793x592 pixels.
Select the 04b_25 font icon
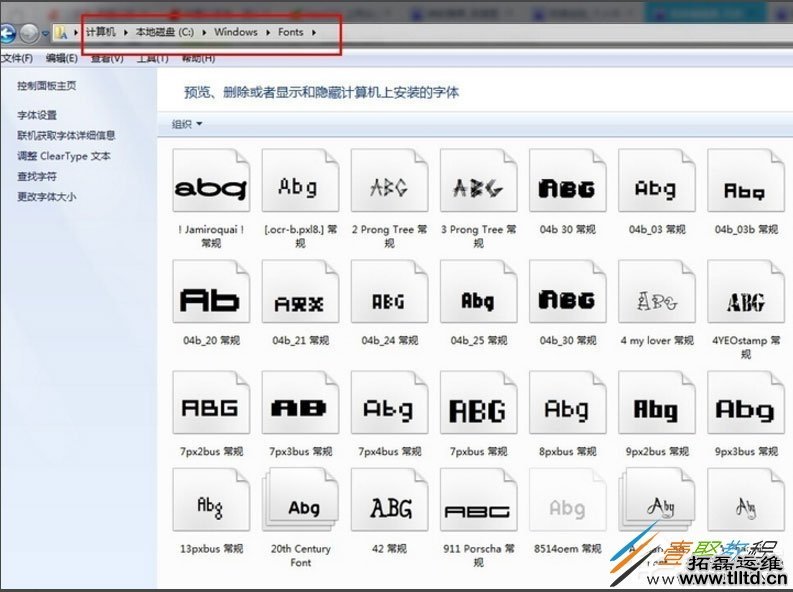478,292
